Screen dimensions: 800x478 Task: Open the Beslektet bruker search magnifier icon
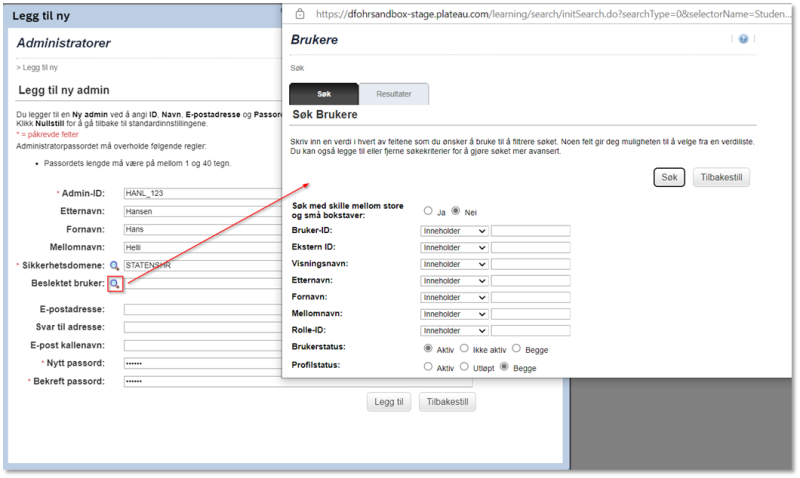(x=115, y=284)
